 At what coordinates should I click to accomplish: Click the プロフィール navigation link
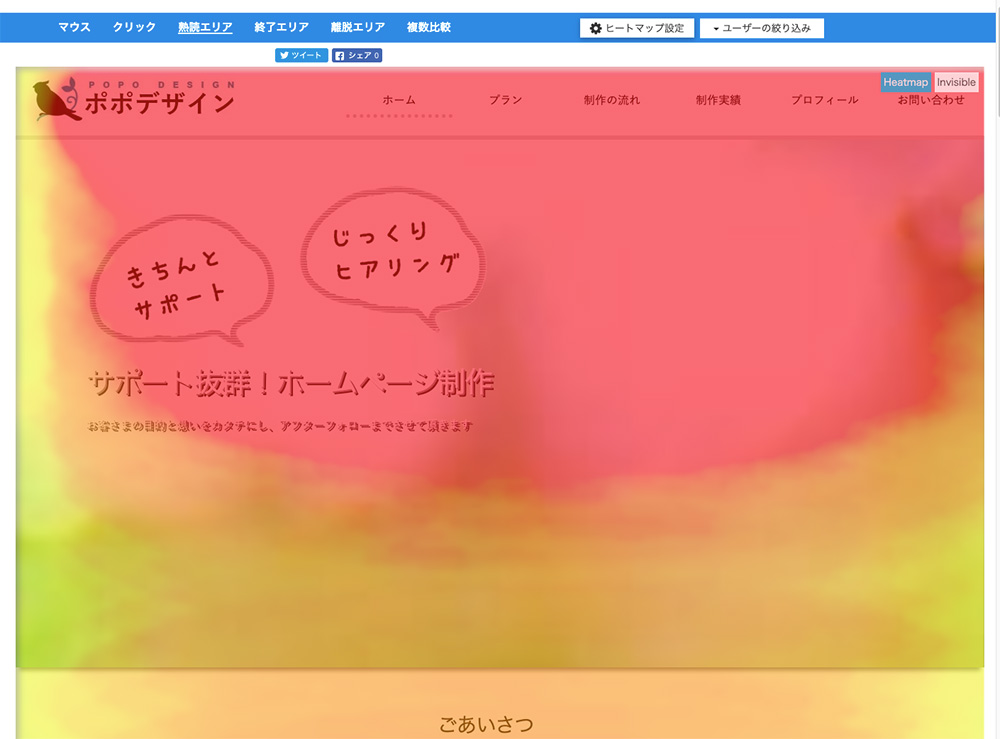coord(823,99)
